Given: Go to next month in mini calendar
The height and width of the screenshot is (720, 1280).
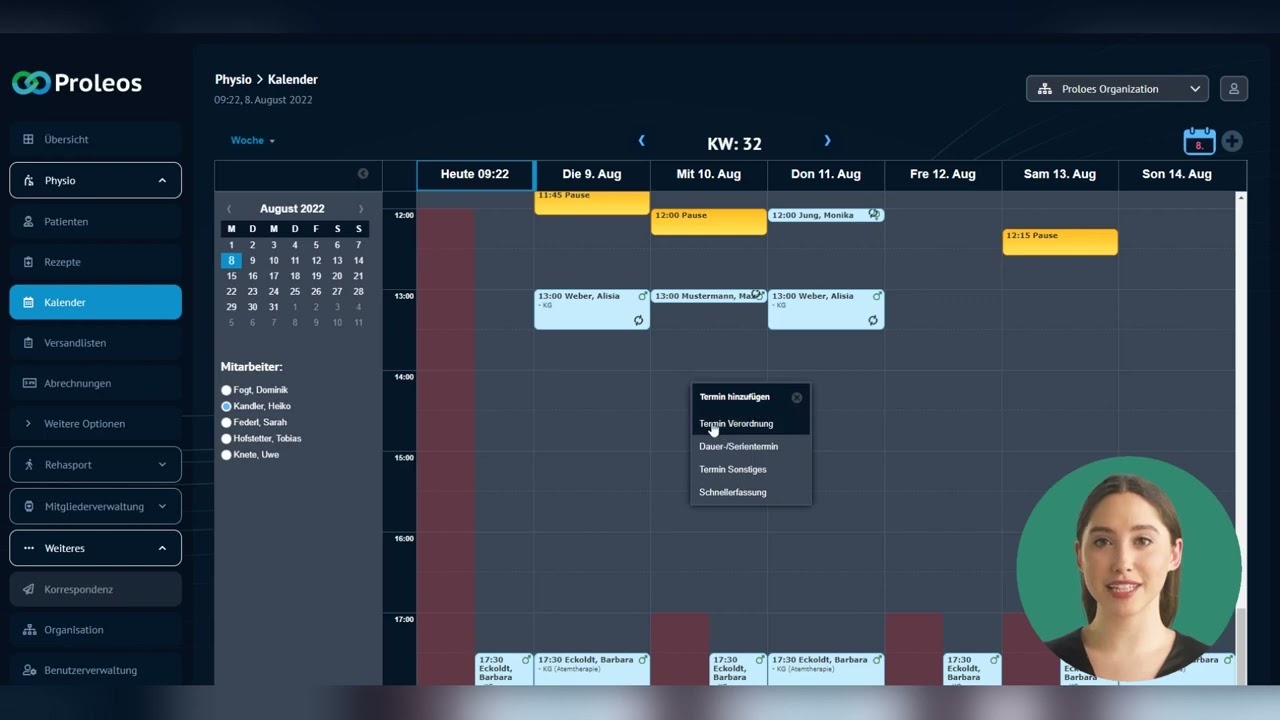Looking at the screenshot, I should point(361,209).
